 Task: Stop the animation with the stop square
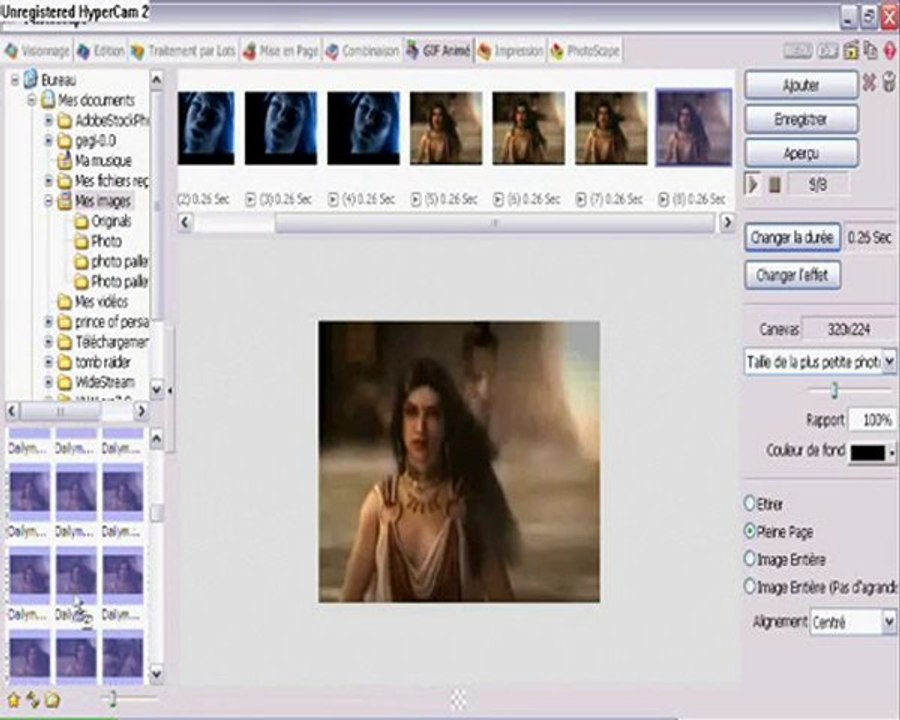pyautogui.click(x=774, y=185)
